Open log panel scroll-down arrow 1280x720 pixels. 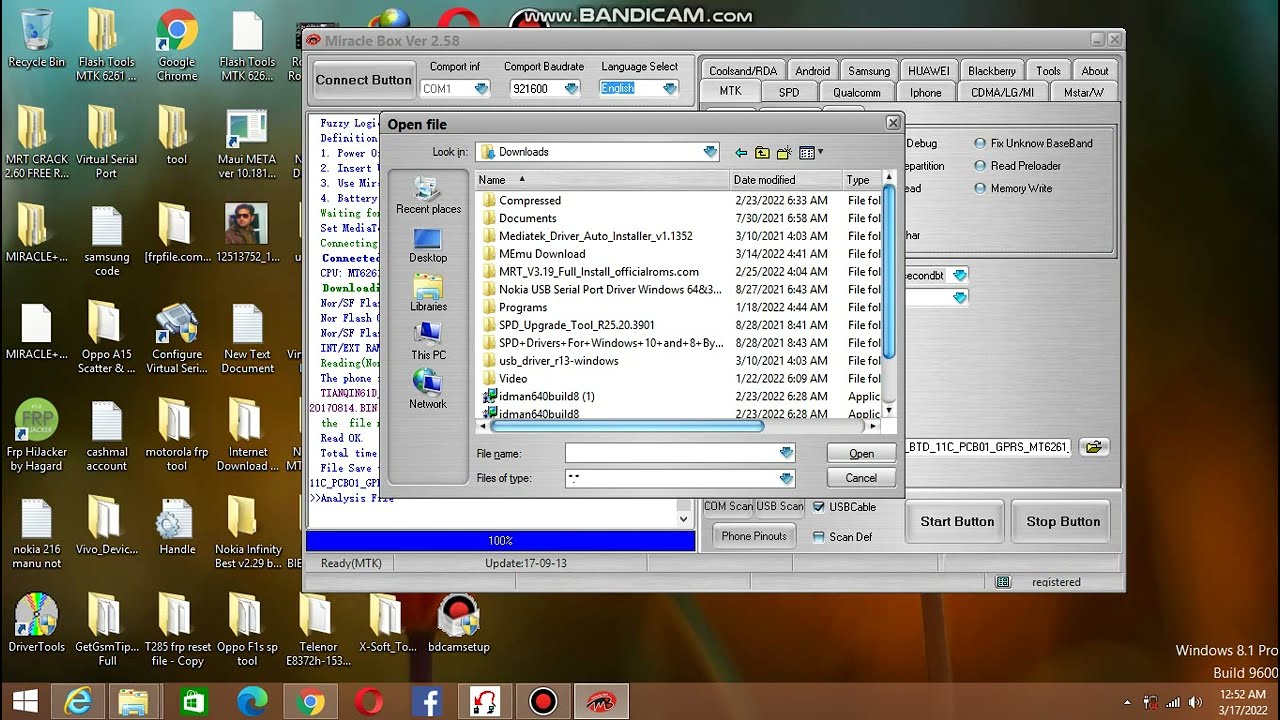684,518
